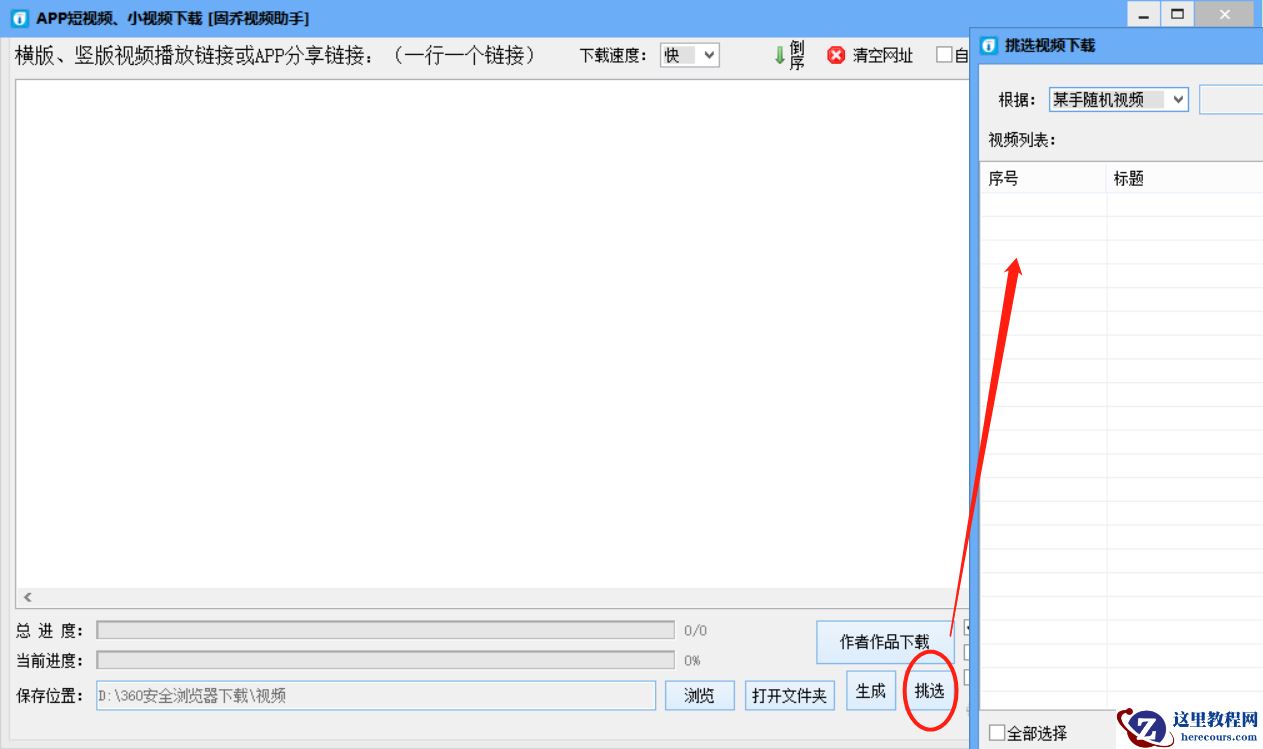Image resolution: width=1263 pixels, height=749 pixels.
Task: Click the red 清空网址 X icon
Action: [836, 56]
